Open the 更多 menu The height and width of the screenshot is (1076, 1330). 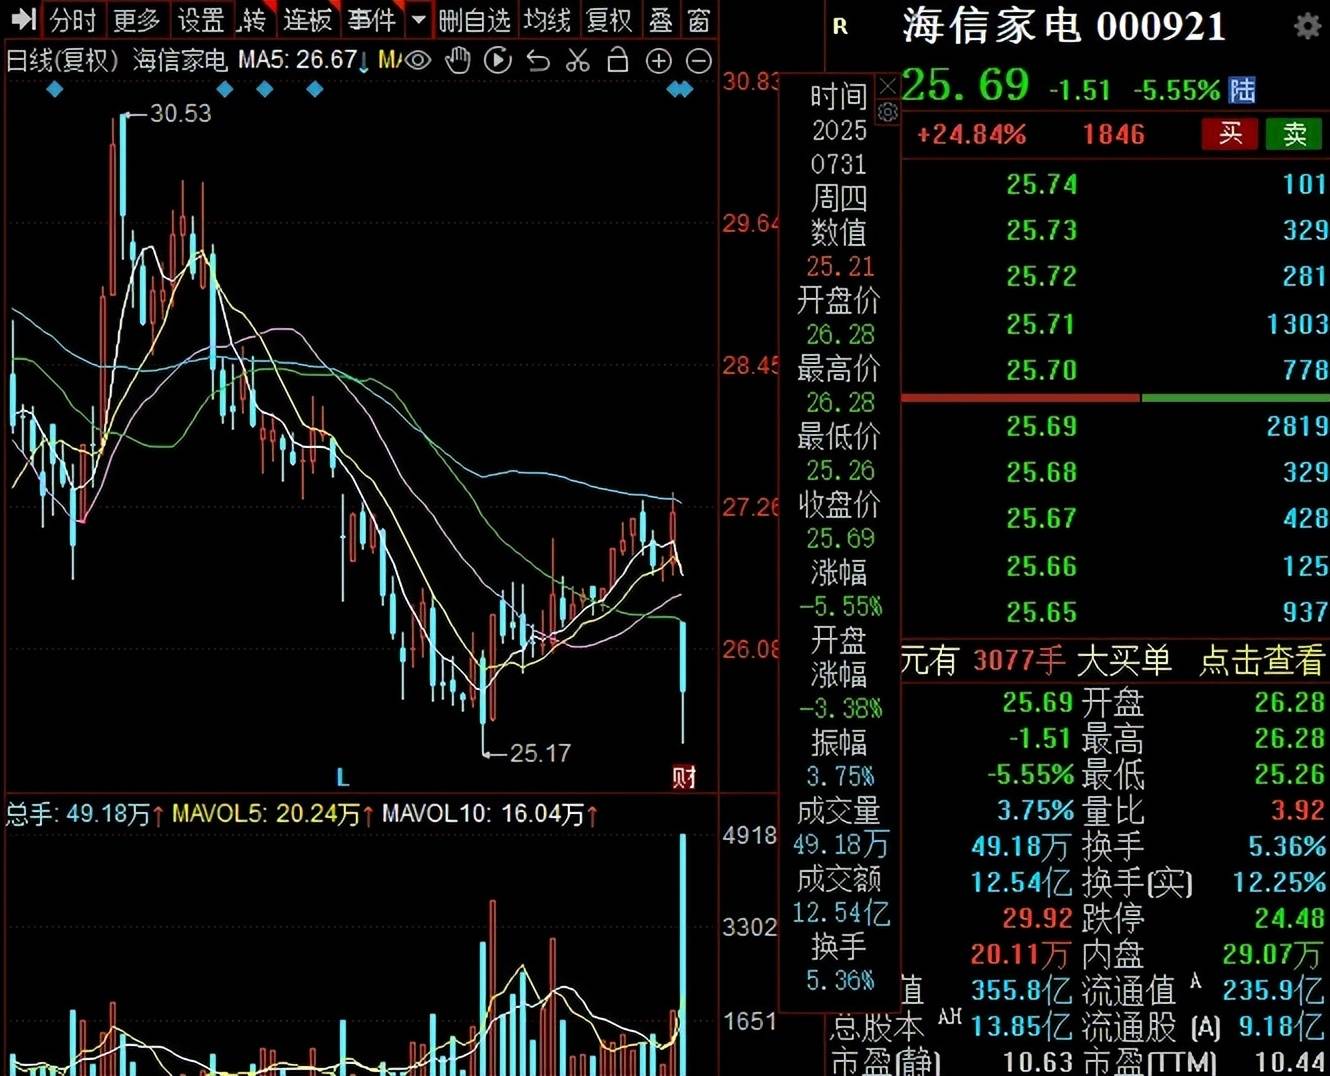coord(136,20)
